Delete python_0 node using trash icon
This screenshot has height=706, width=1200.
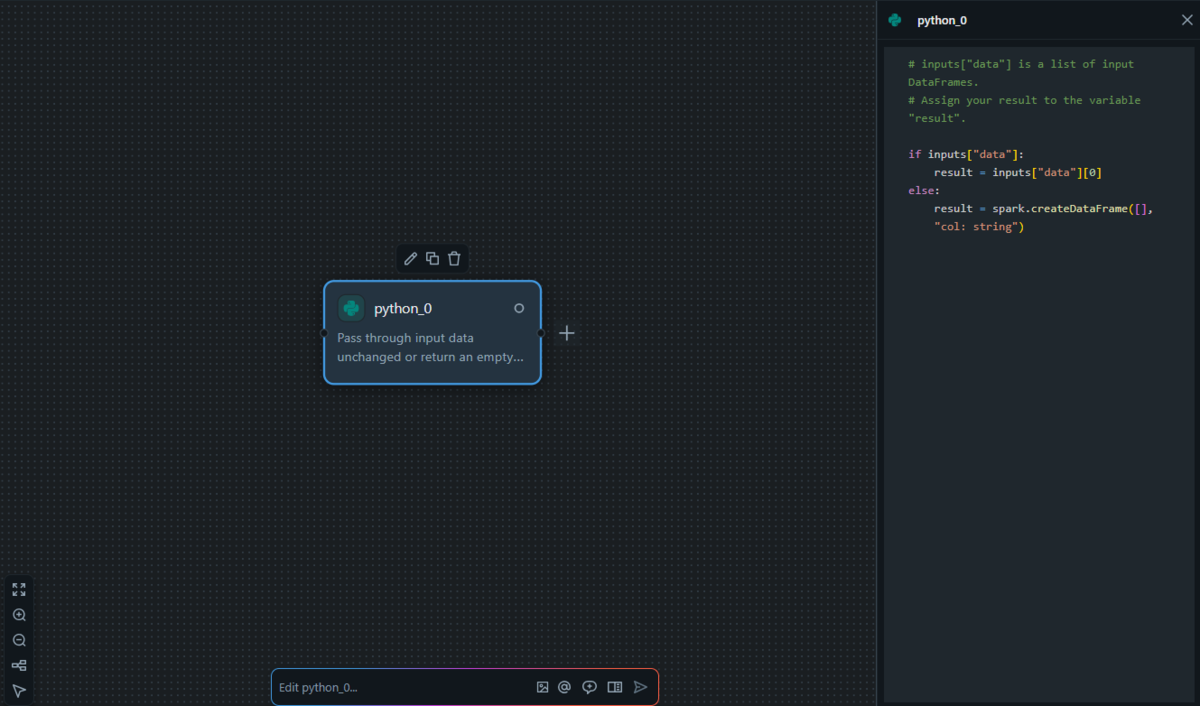(454, 259)
